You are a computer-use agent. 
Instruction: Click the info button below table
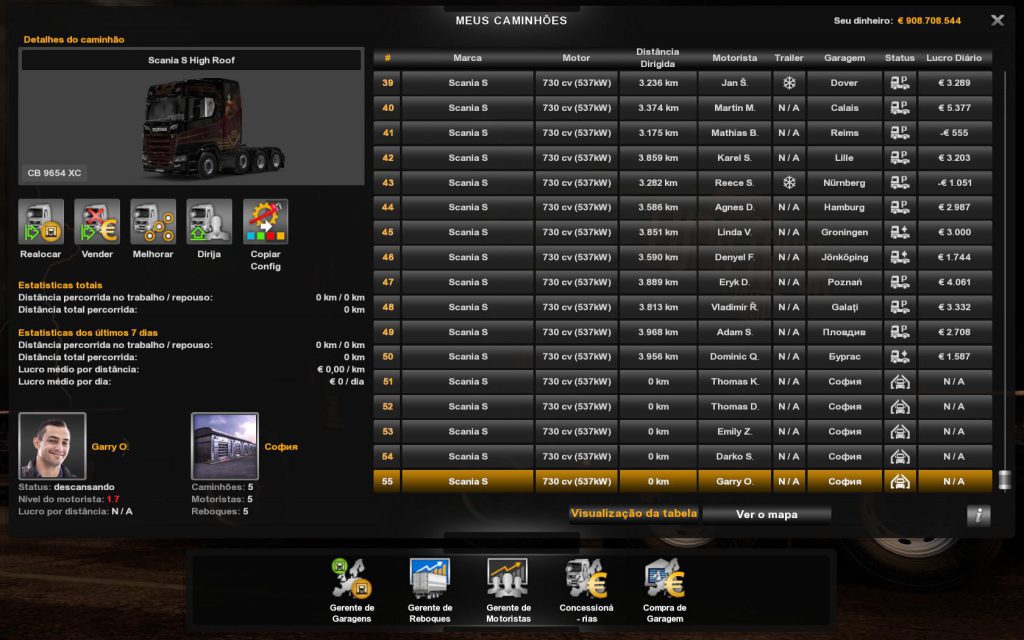(x=978, y=515)
